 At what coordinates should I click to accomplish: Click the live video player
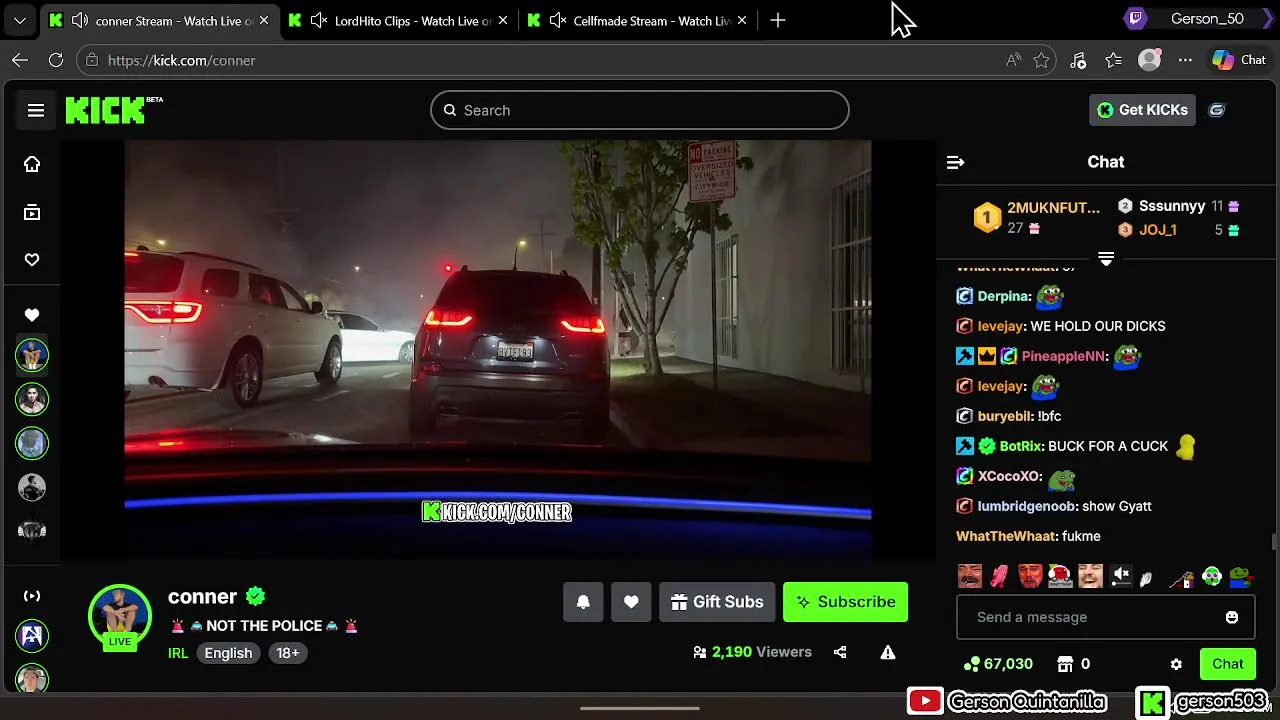point(498,349)
